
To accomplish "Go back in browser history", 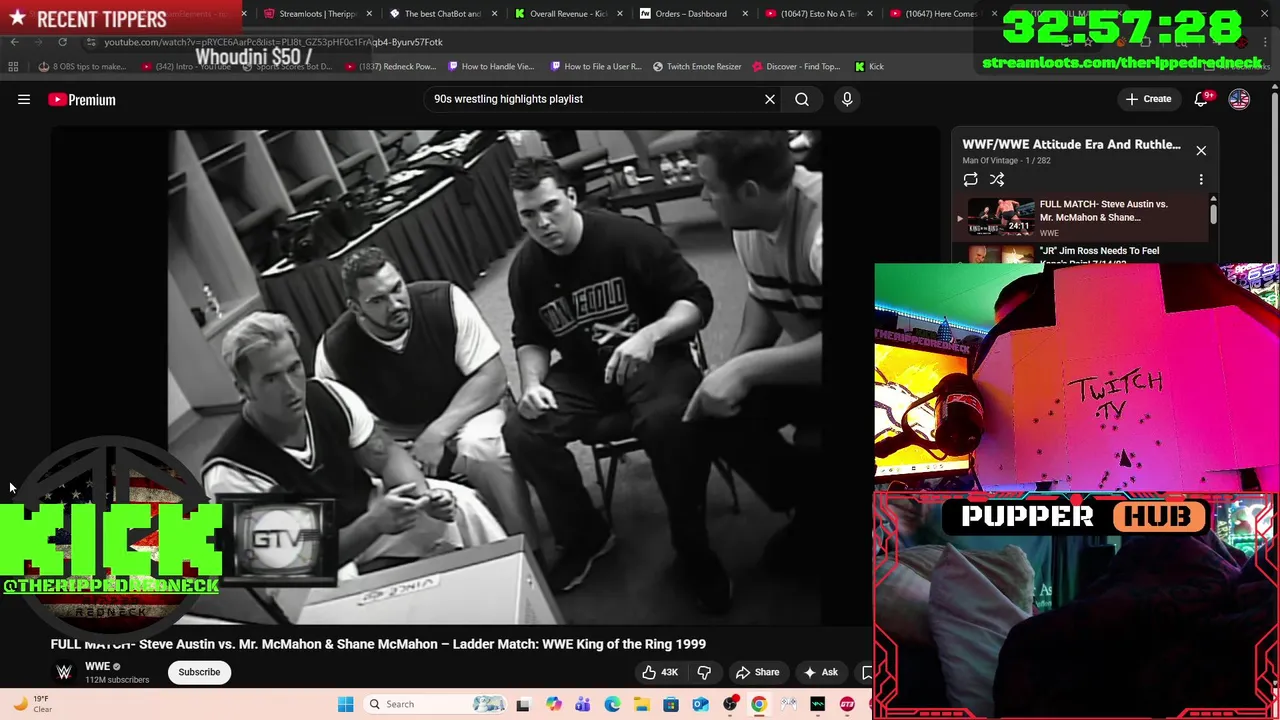I will (x=14, y=42).
